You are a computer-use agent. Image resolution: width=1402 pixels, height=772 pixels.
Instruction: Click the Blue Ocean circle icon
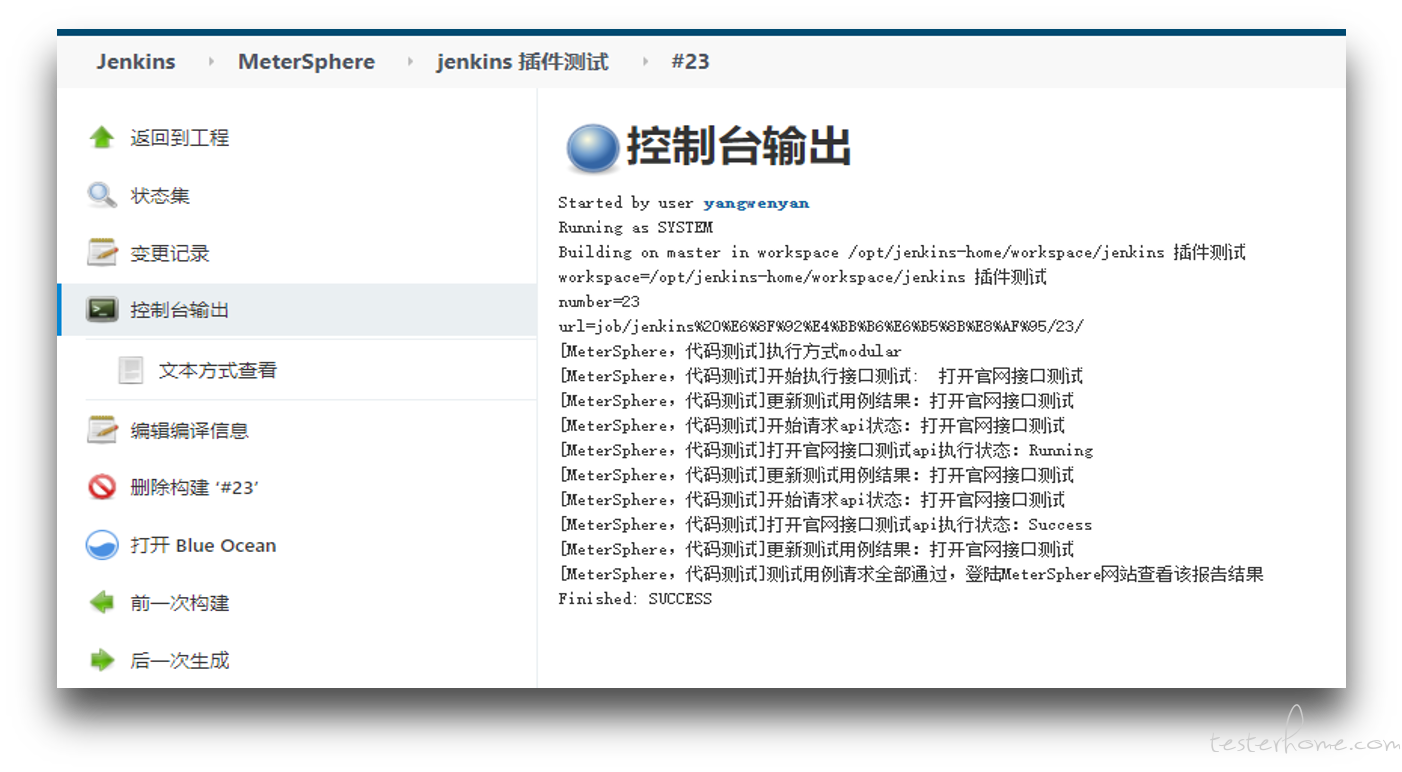coord(102,545)
